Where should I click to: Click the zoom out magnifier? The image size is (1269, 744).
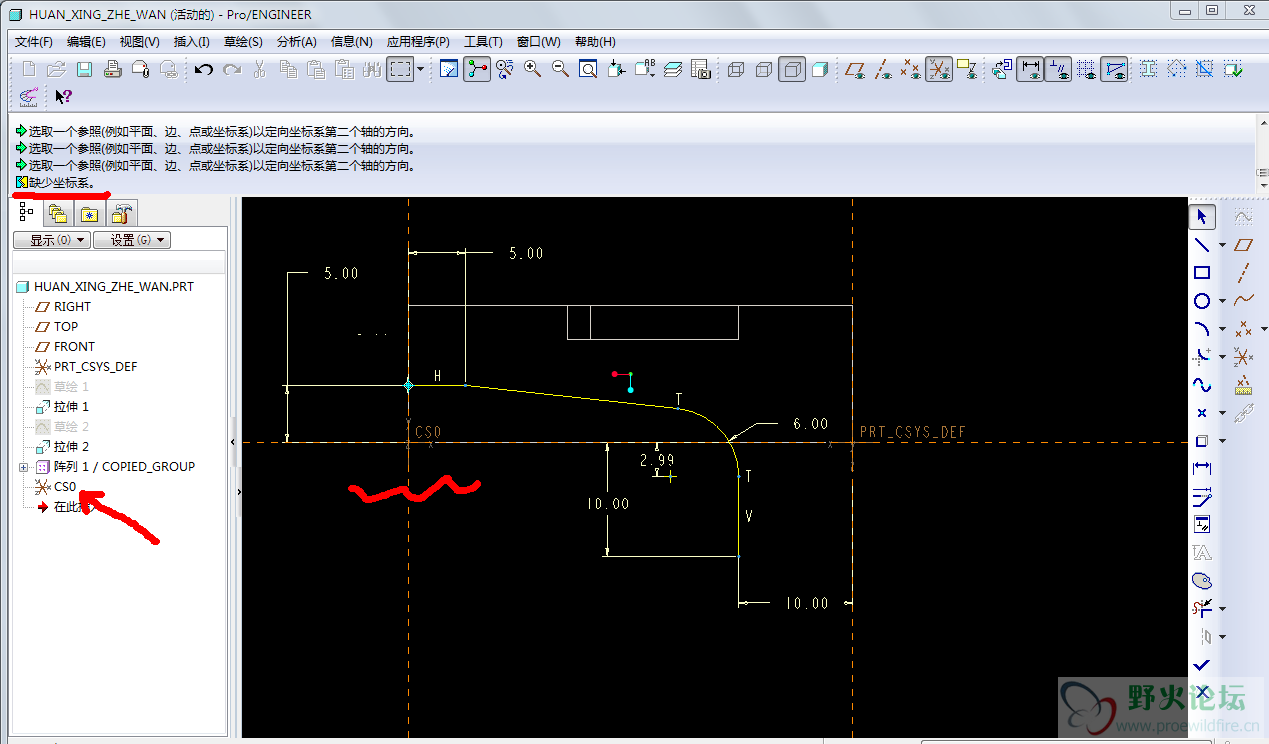point(561,69)
